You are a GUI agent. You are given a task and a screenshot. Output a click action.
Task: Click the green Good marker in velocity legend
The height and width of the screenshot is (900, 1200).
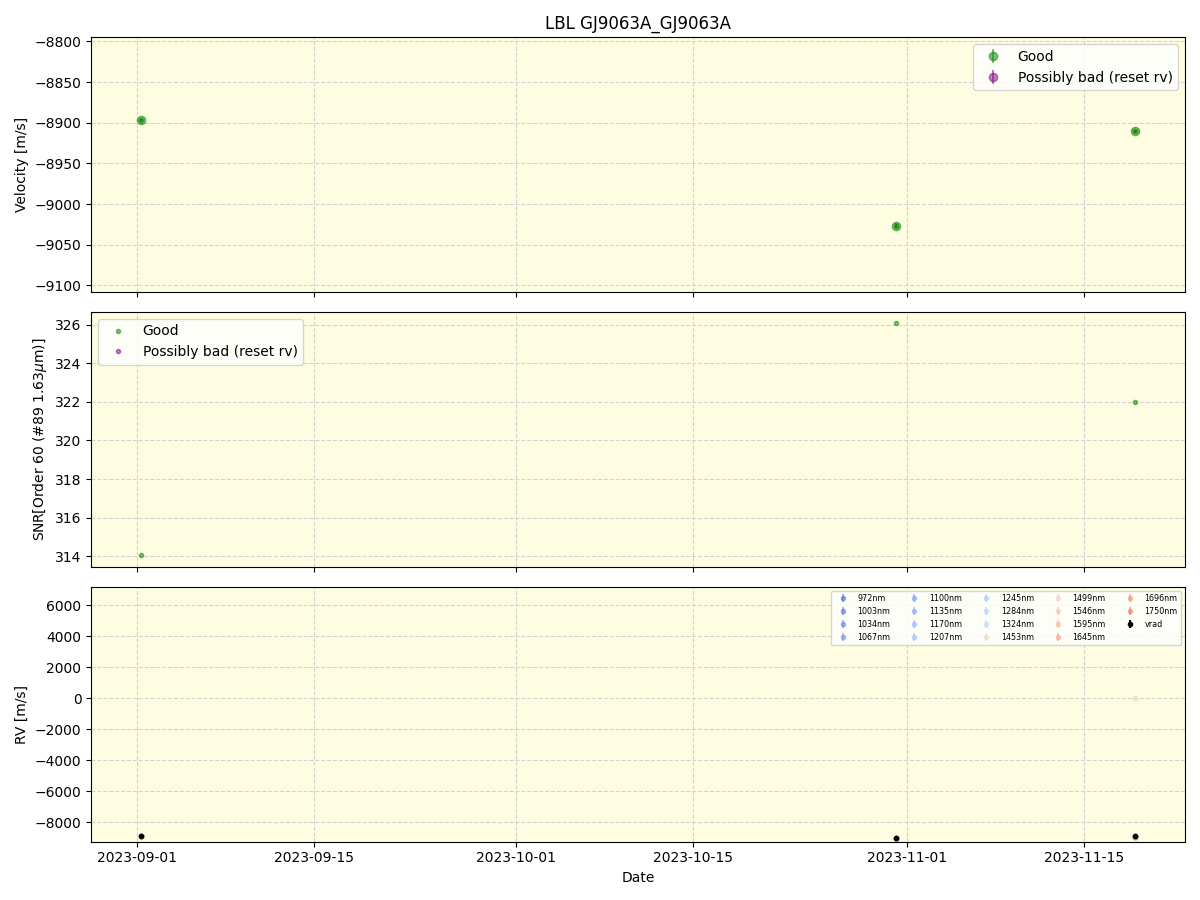point(993,57)
